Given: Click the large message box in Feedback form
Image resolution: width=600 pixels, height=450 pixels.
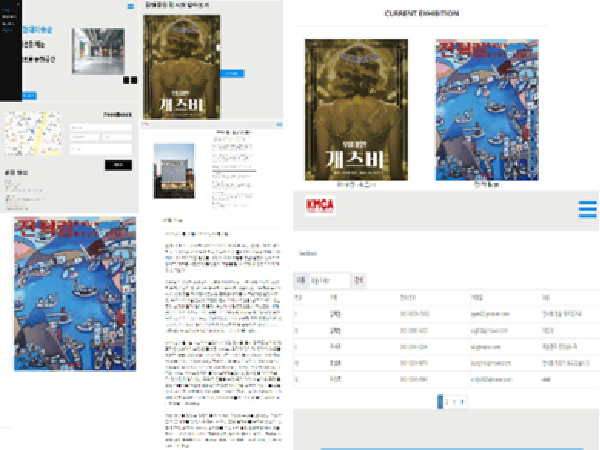Looking at the screenshot, I should [x=100, y=149].
